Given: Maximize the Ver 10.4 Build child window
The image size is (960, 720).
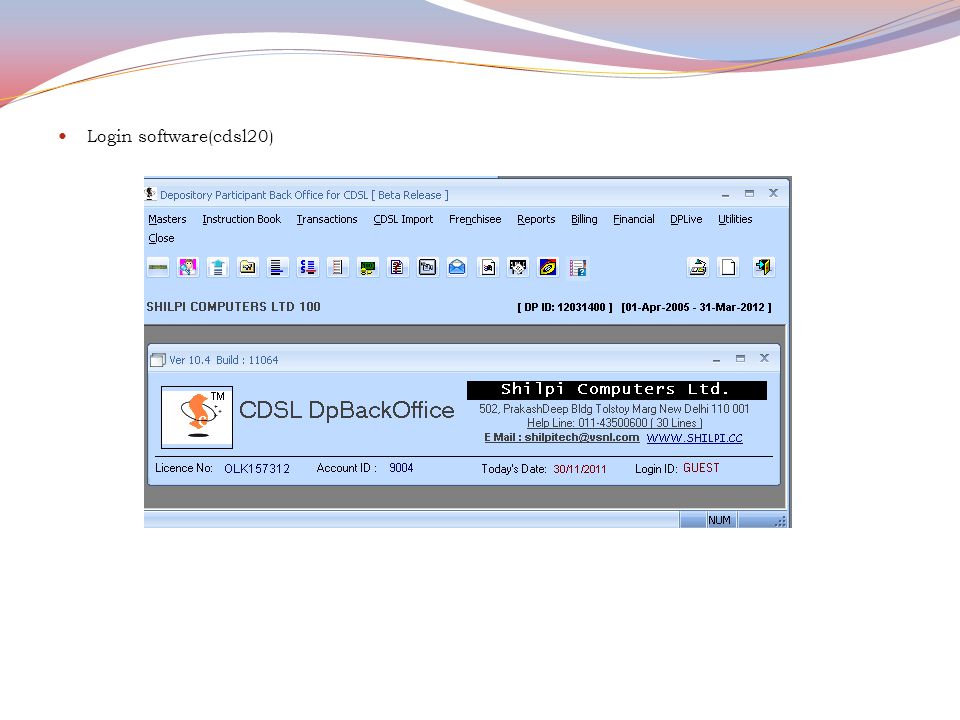Looking at the screenshot, I should point(740,359).
